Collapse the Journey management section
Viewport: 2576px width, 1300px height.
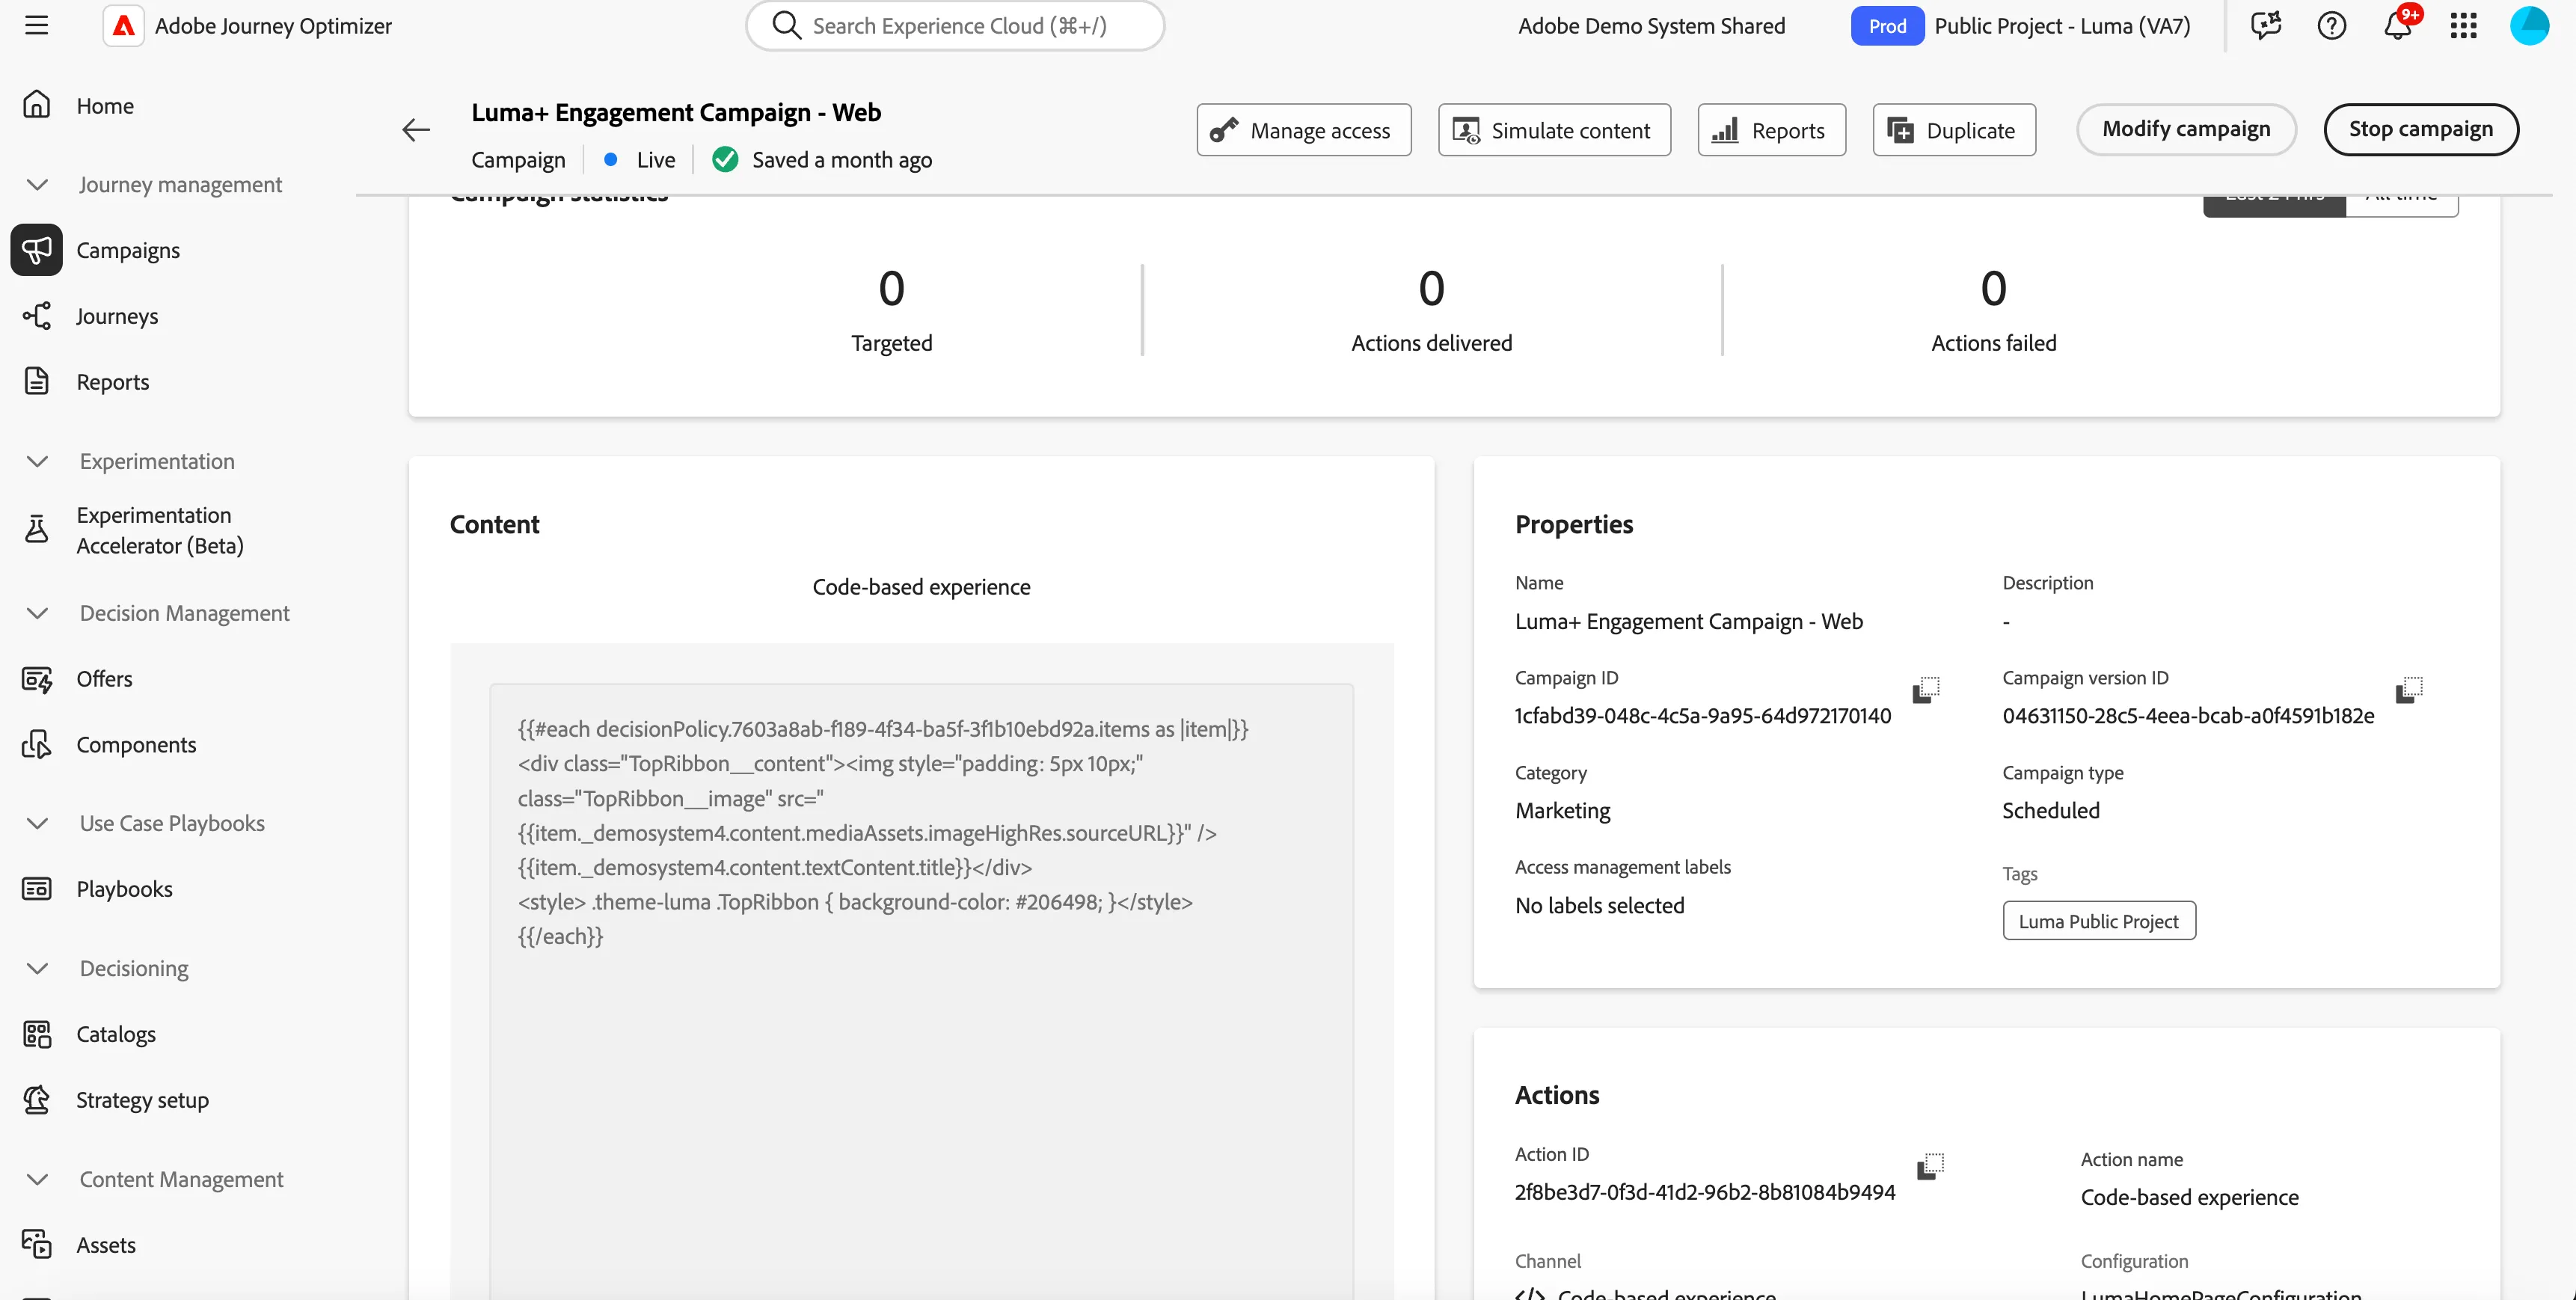[x=37, y=185]
